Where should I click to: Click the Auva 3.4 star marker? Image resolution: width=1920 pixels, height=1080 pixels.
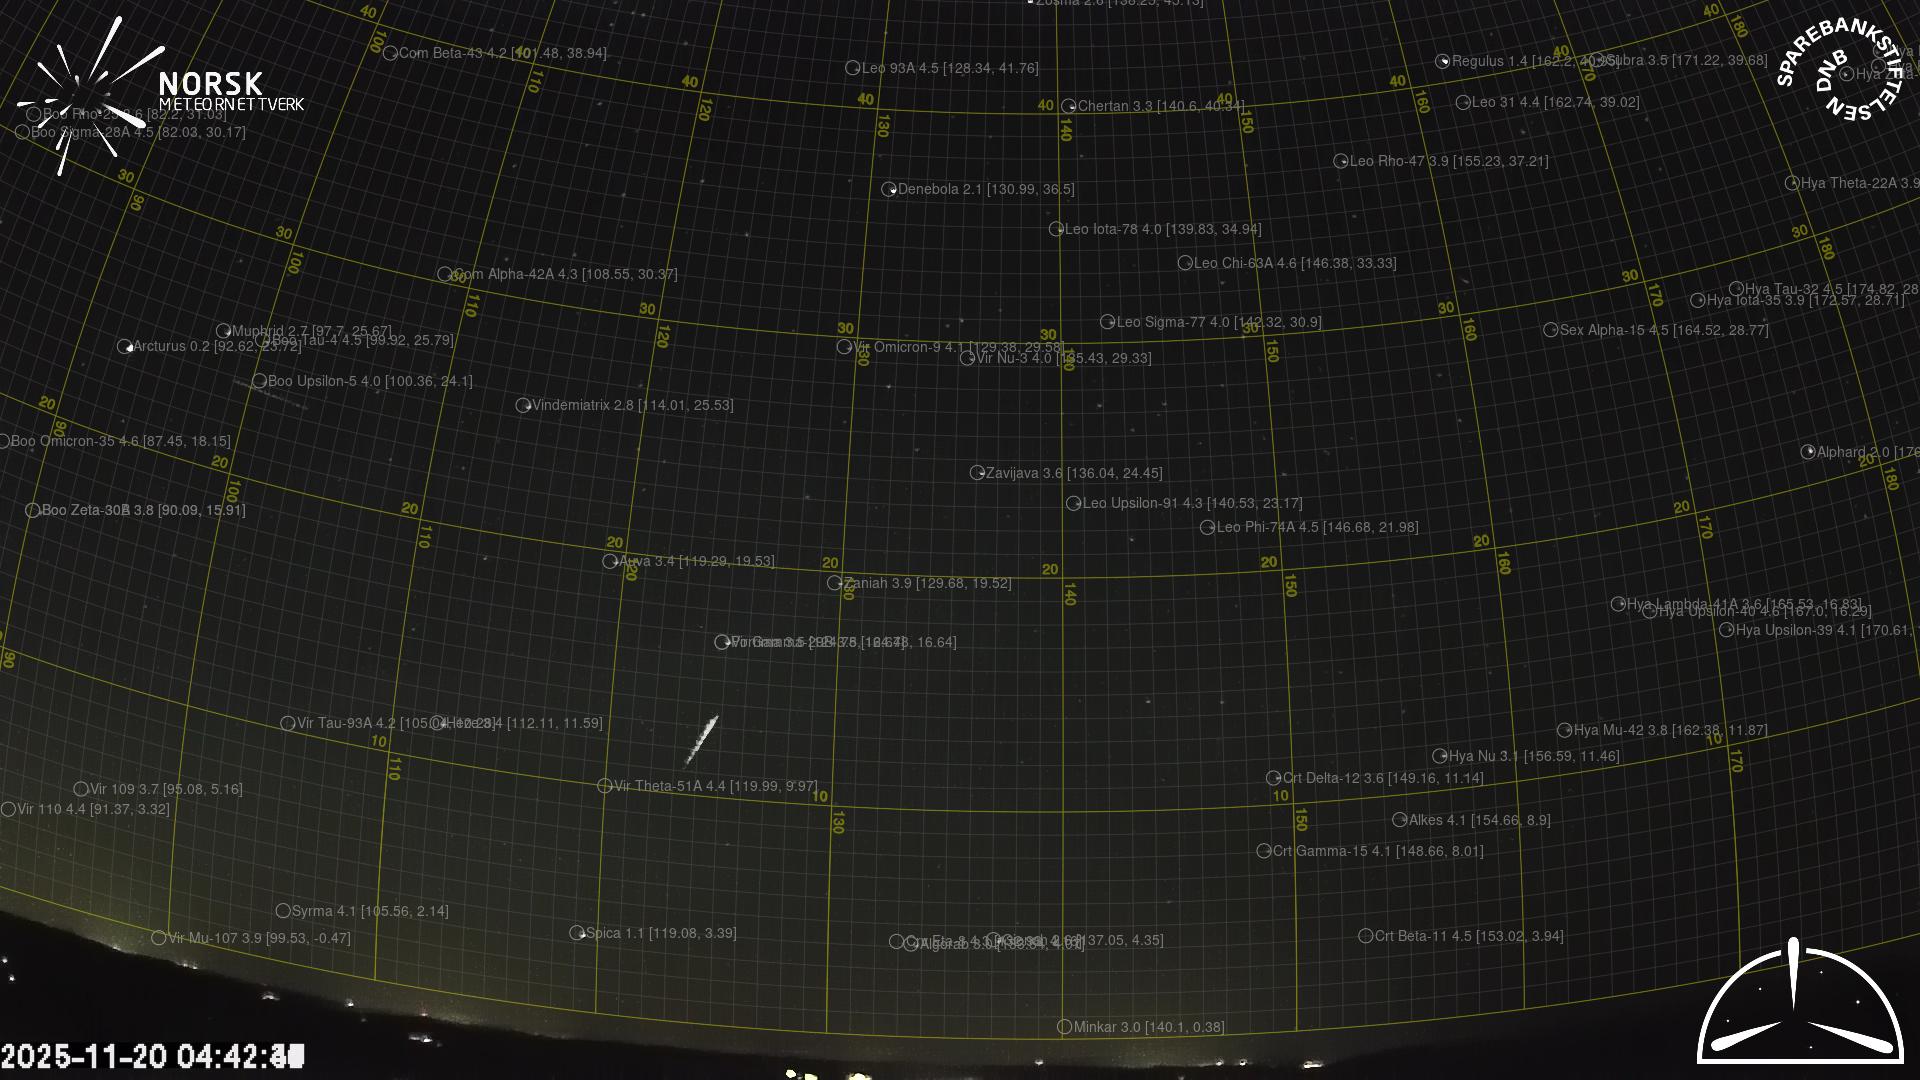610,562
